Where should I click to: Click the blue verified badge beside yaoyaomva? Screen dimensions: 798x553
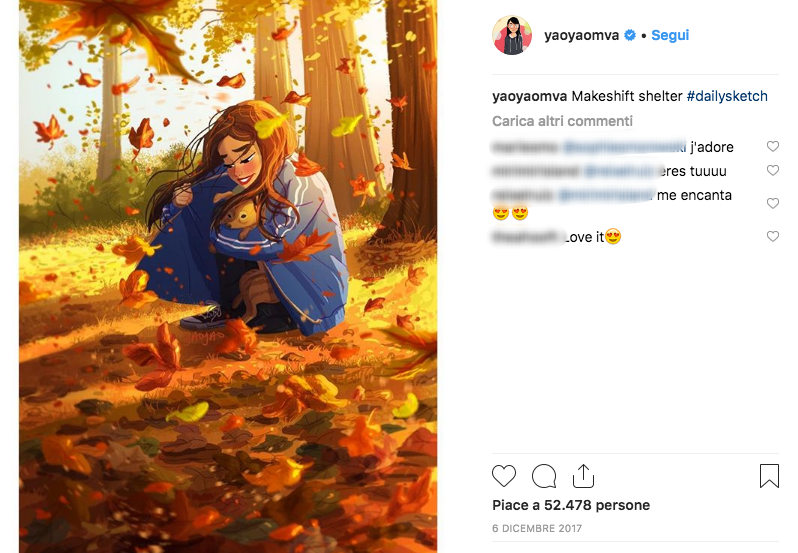630,35
